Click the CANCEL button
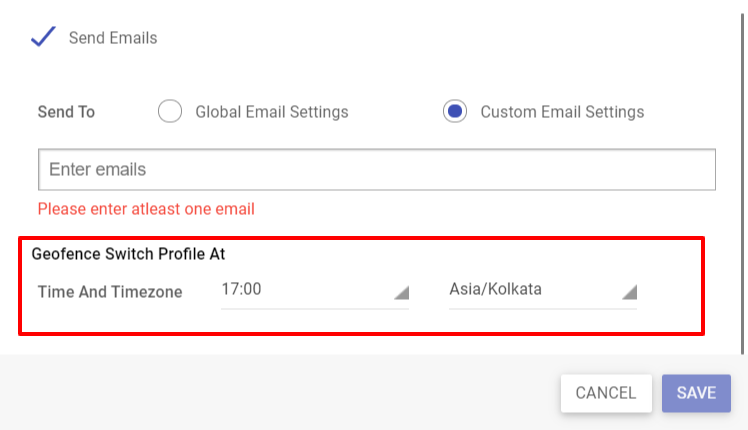The width and height of the screenshot is (748, 430). [606, 393]
